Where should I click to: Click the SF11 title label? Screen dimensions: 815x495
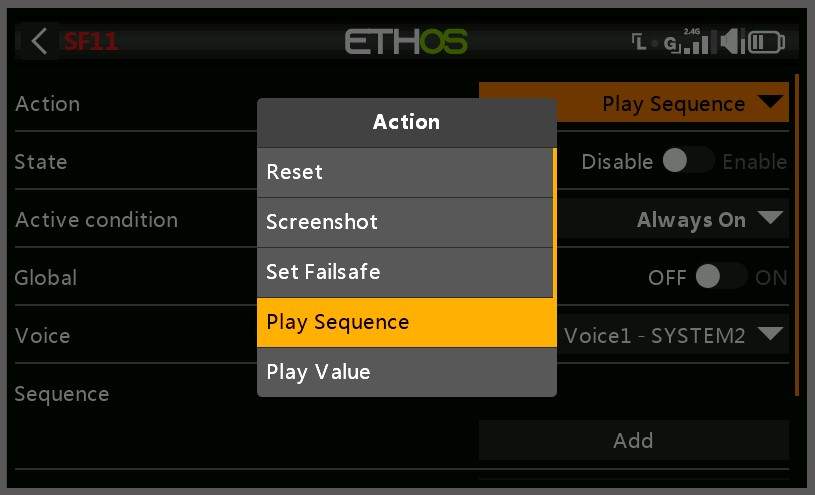point(90,41)
